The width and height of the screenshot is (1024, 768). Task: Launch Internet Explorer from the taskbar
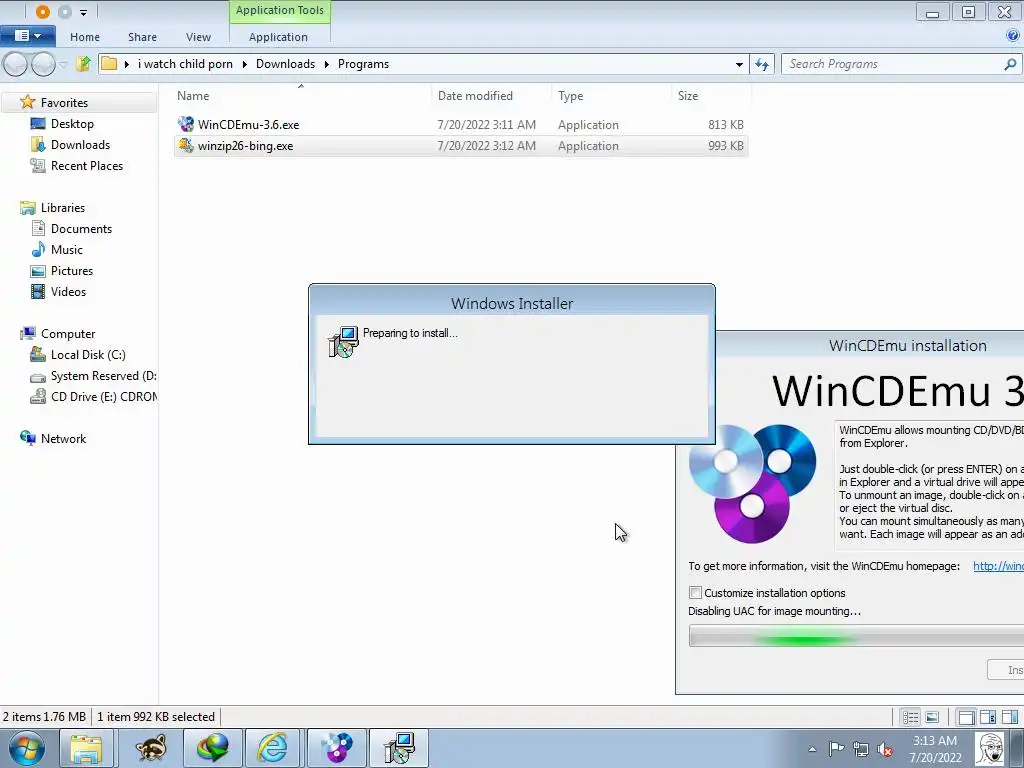272,748
